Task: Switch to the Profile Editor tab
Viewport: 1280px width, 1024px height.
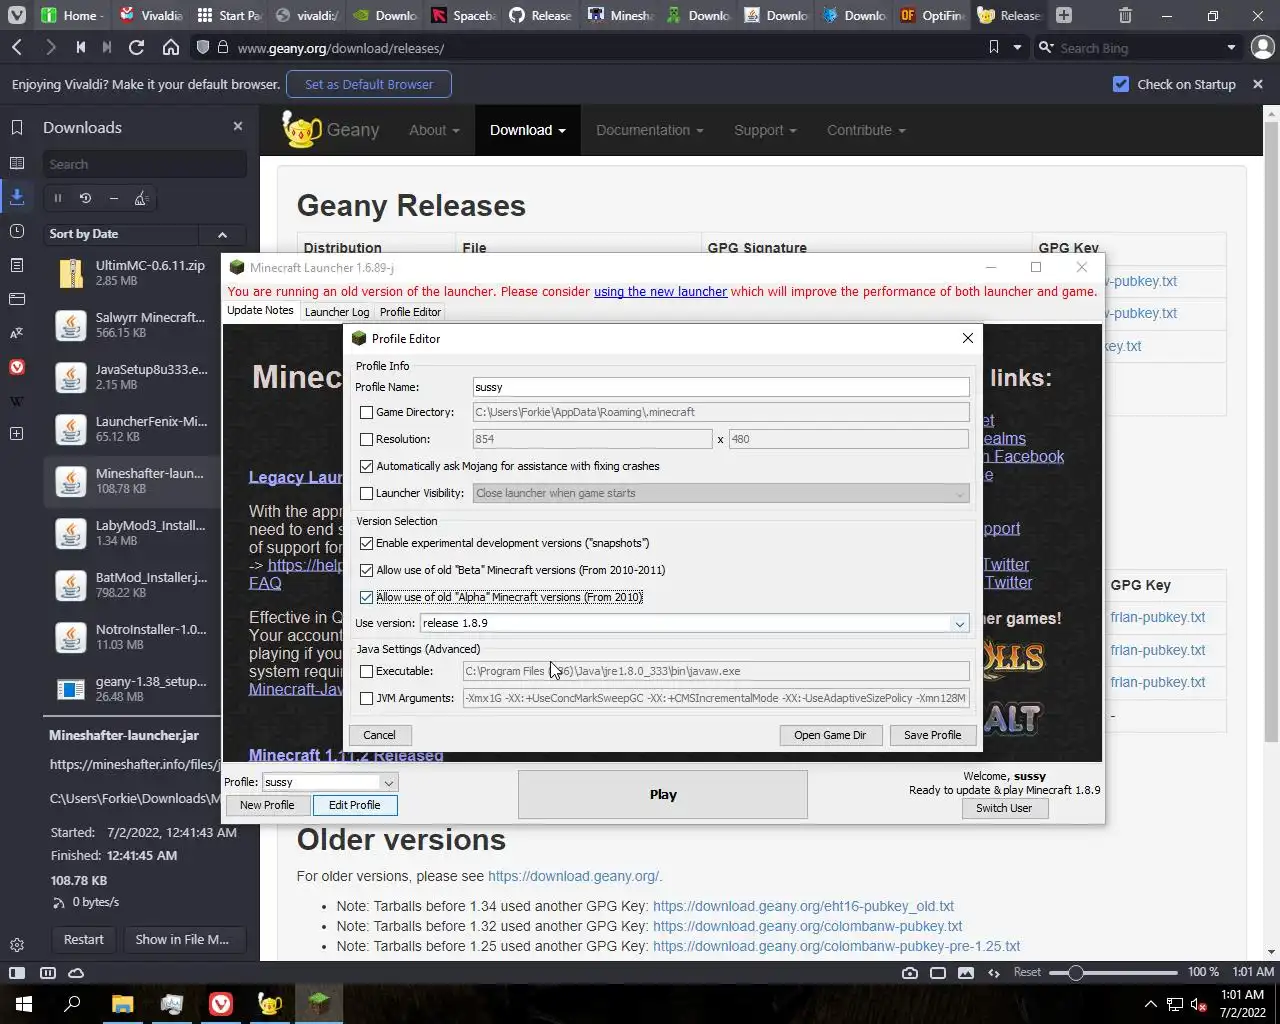Action: 410,312
